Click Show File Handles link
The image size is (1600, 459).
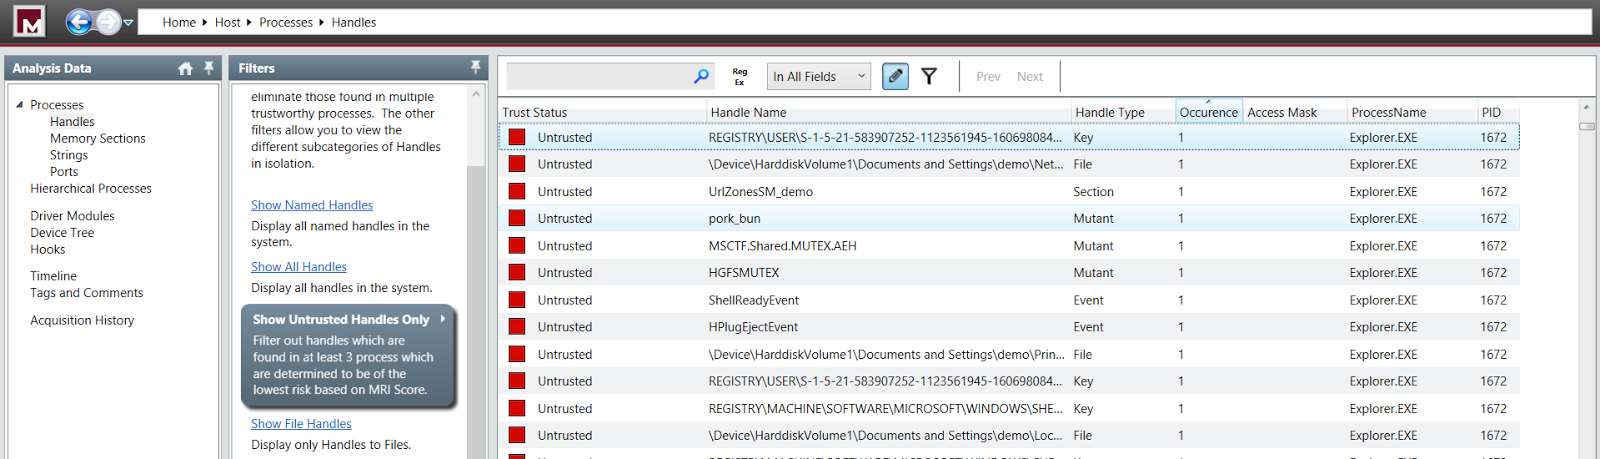tap(301, 424)
